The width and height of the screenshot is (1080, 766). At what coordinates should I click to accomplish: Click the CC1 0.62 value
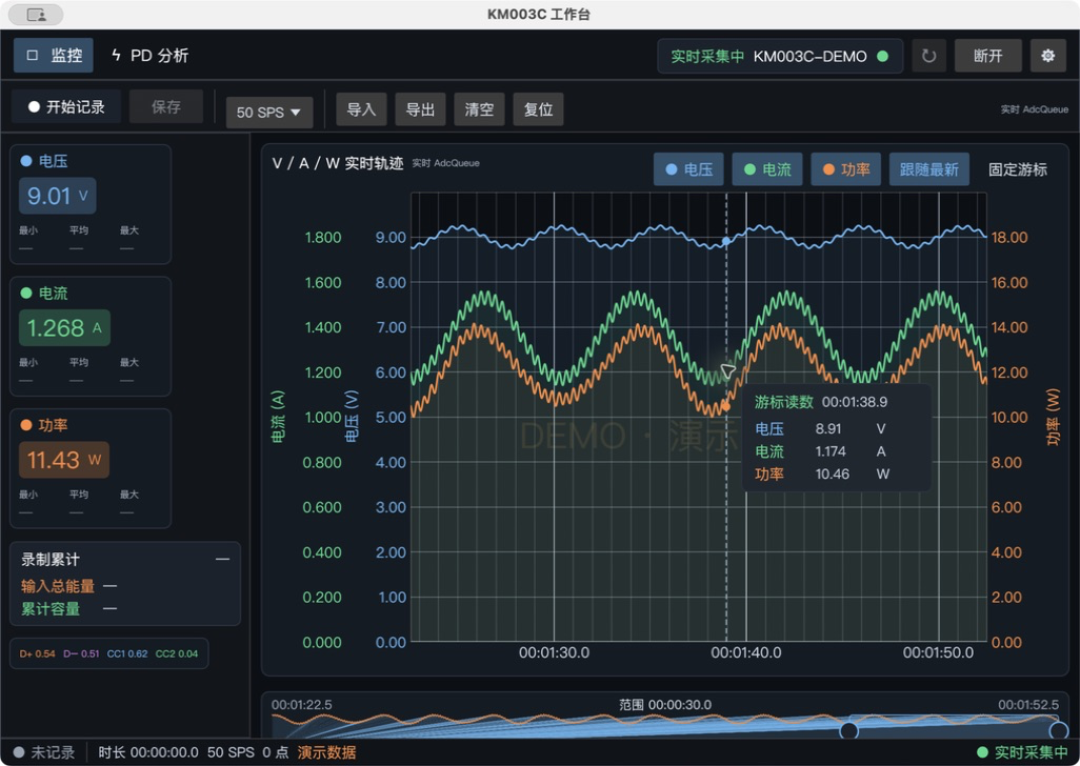click(x=127, y=654)
